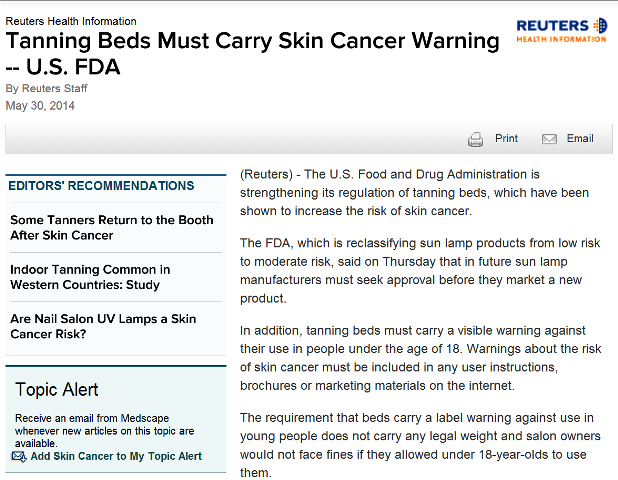Click the Receive an email from Medscape text
This screenshot has height=480, width=618.
click(x=104, y=431)
